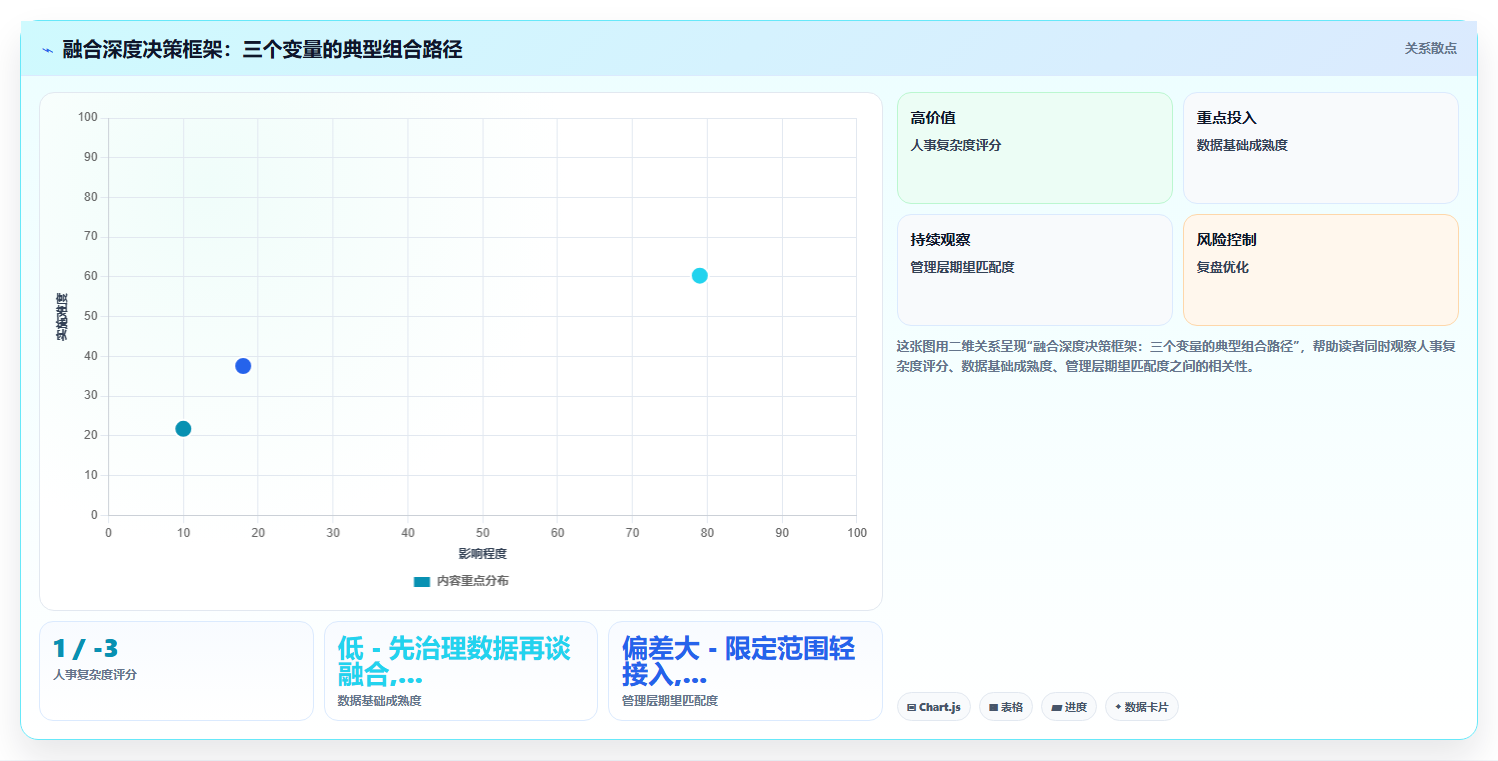The height and width of the screenshot is (761, 1498).
Task: Toggle the 内容重点分布 legend color box
Action: 422,581
